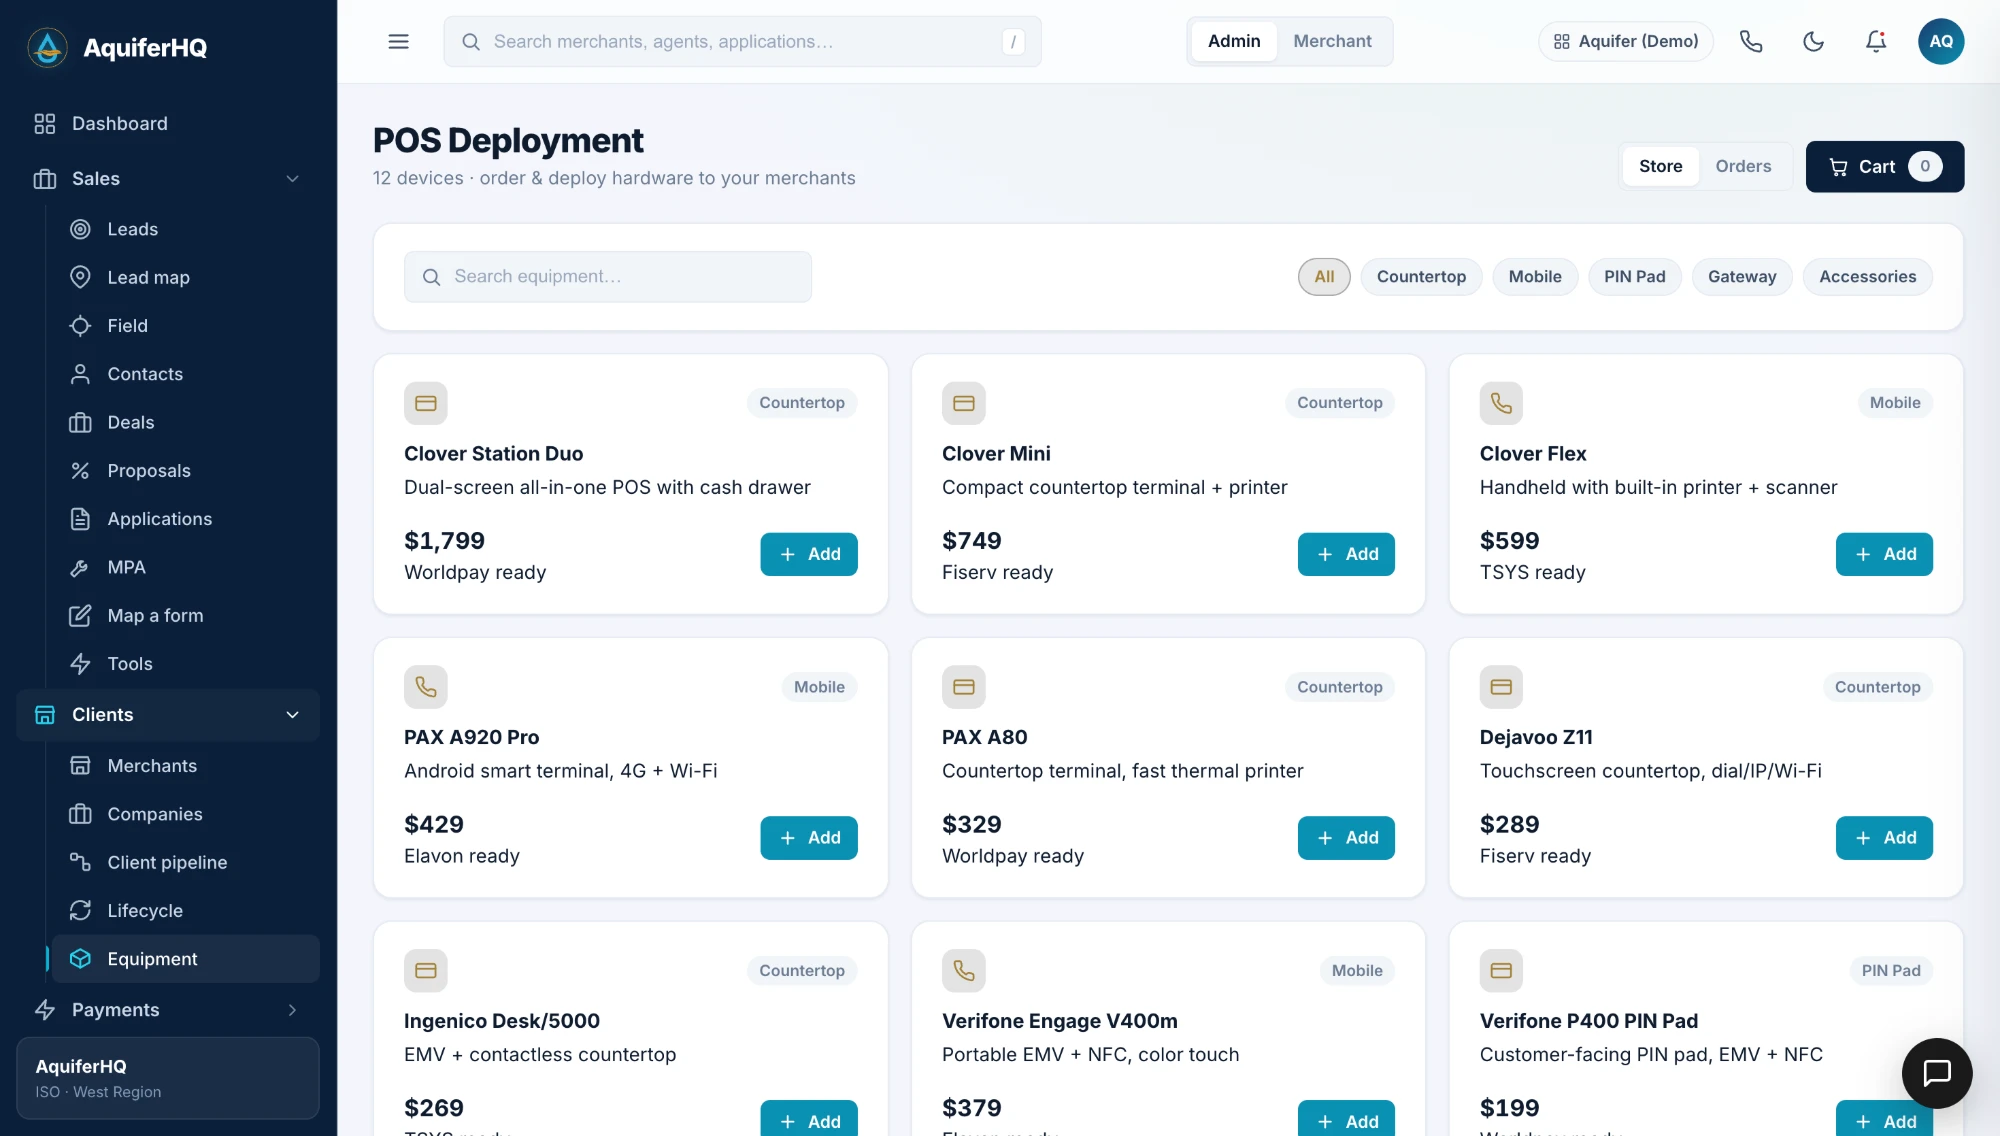Go to Lead map page
Image resolution: width=2000 pixels, height=1136 pixels.
point(186,277)
